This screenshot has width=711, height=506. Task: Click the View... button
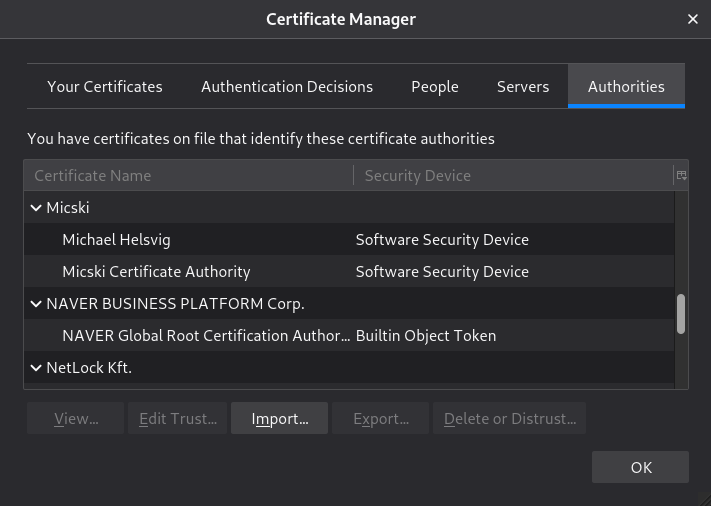76,418
